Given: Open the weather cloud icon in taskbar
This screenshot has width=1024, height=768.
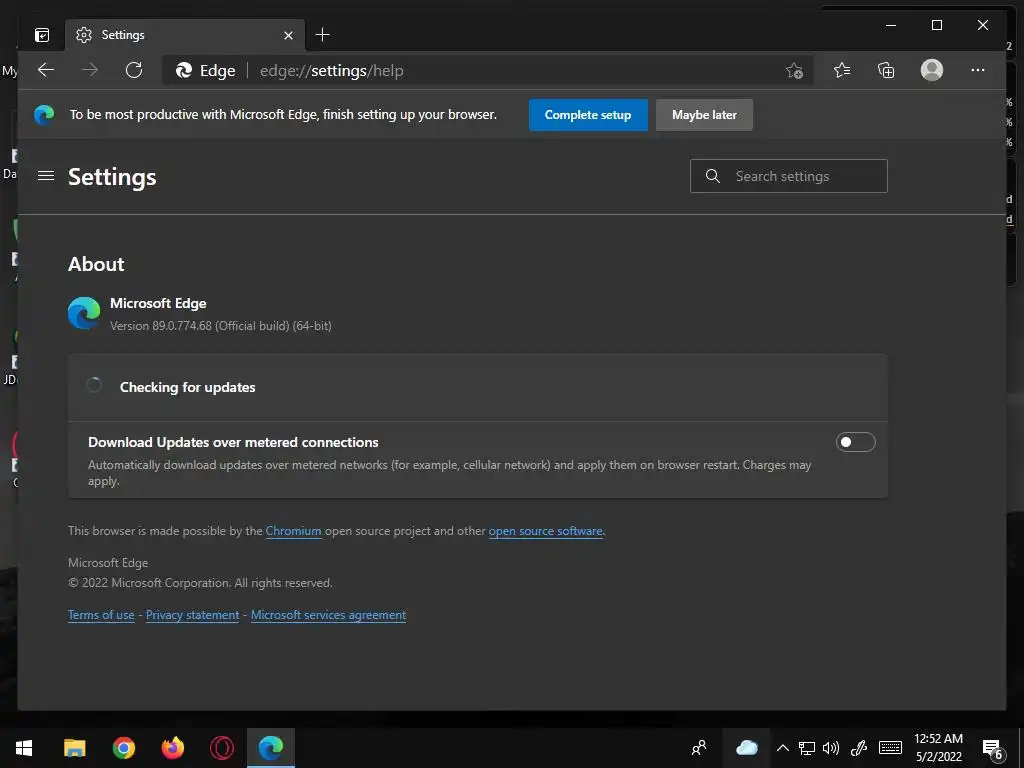Looking at the screenshot, I should tap(746, 748).
